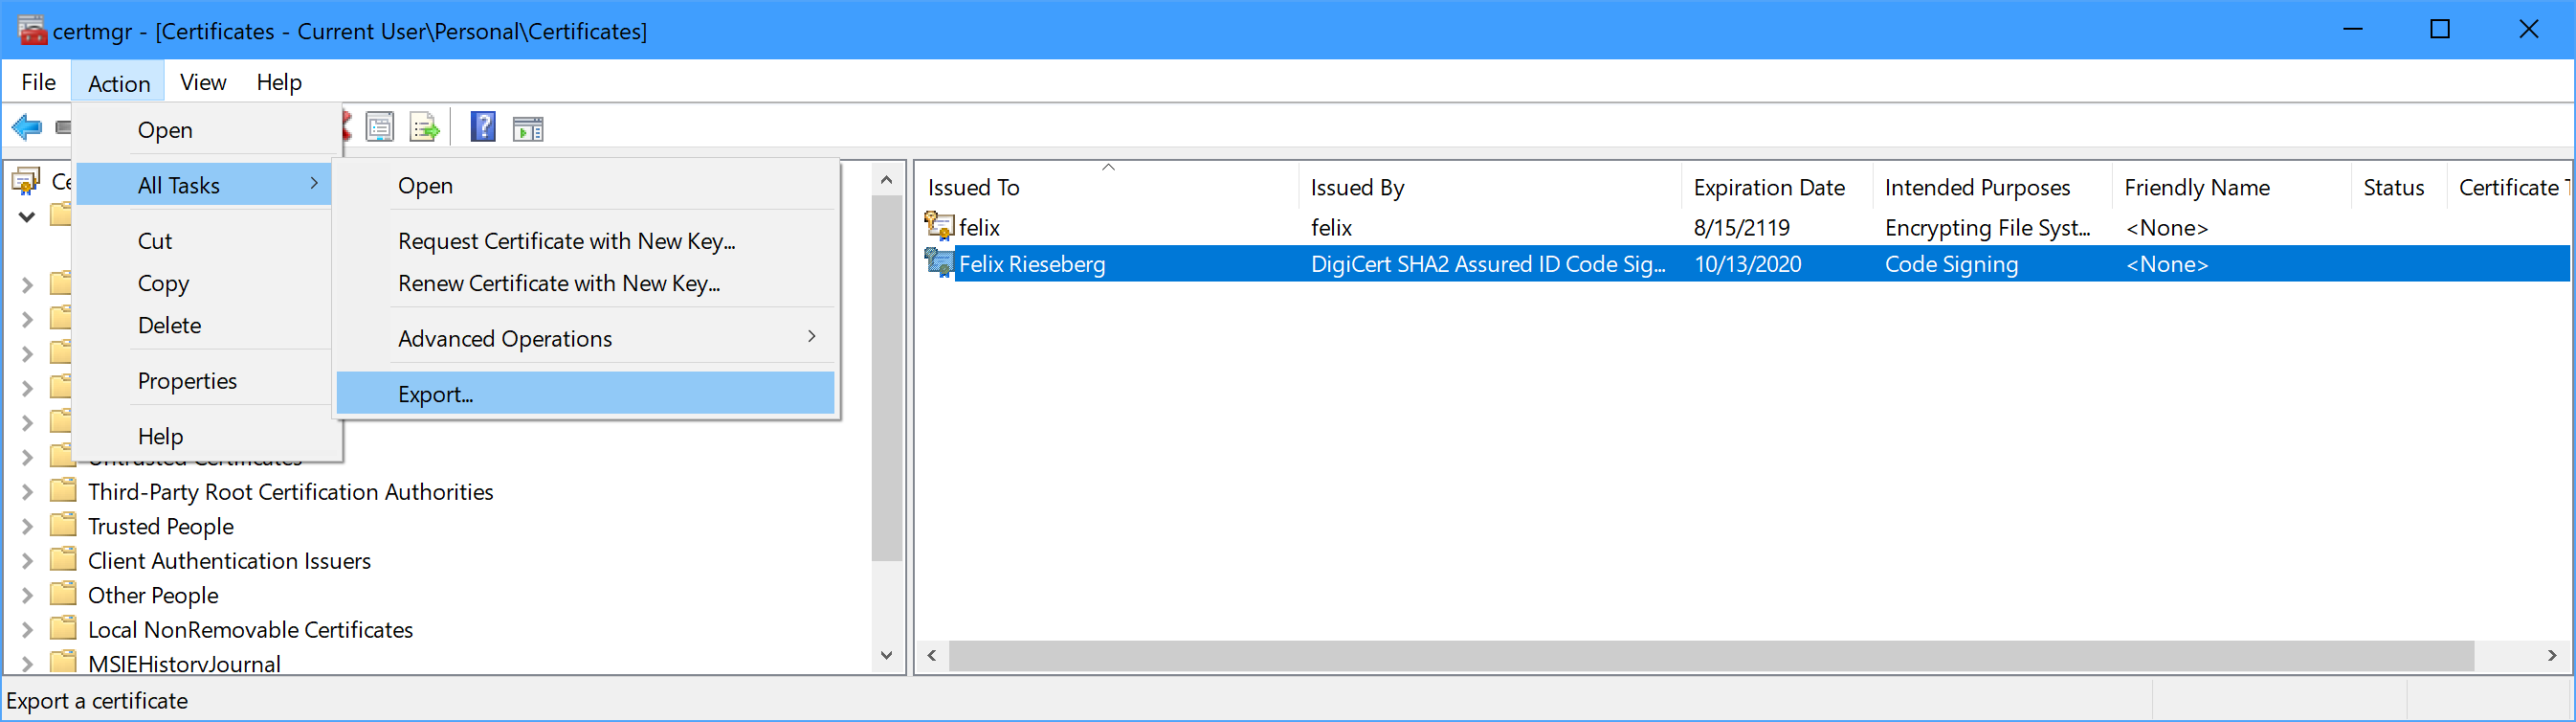Click the certmgr app icon in the title bar
The image size is (2576, 722).
(x=31, y=31)
